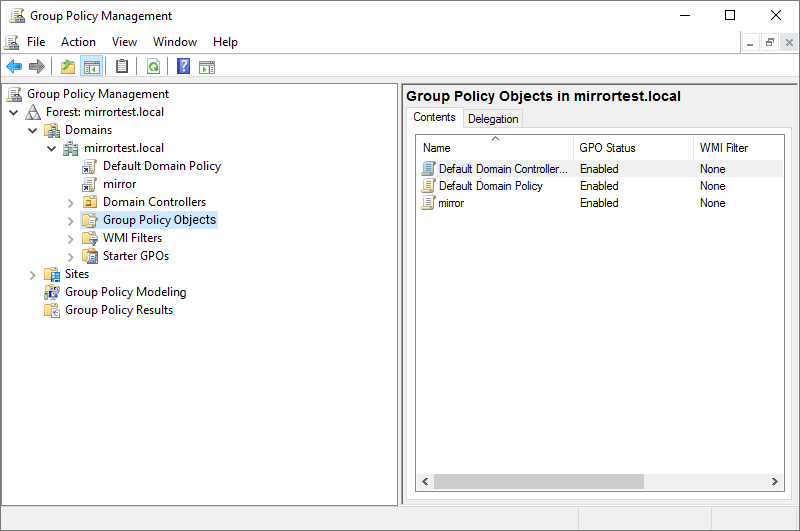The width and height of the screenshot is (800, 531).
Task: Sort list by Name column header
Action: click(x=494, y=148)
